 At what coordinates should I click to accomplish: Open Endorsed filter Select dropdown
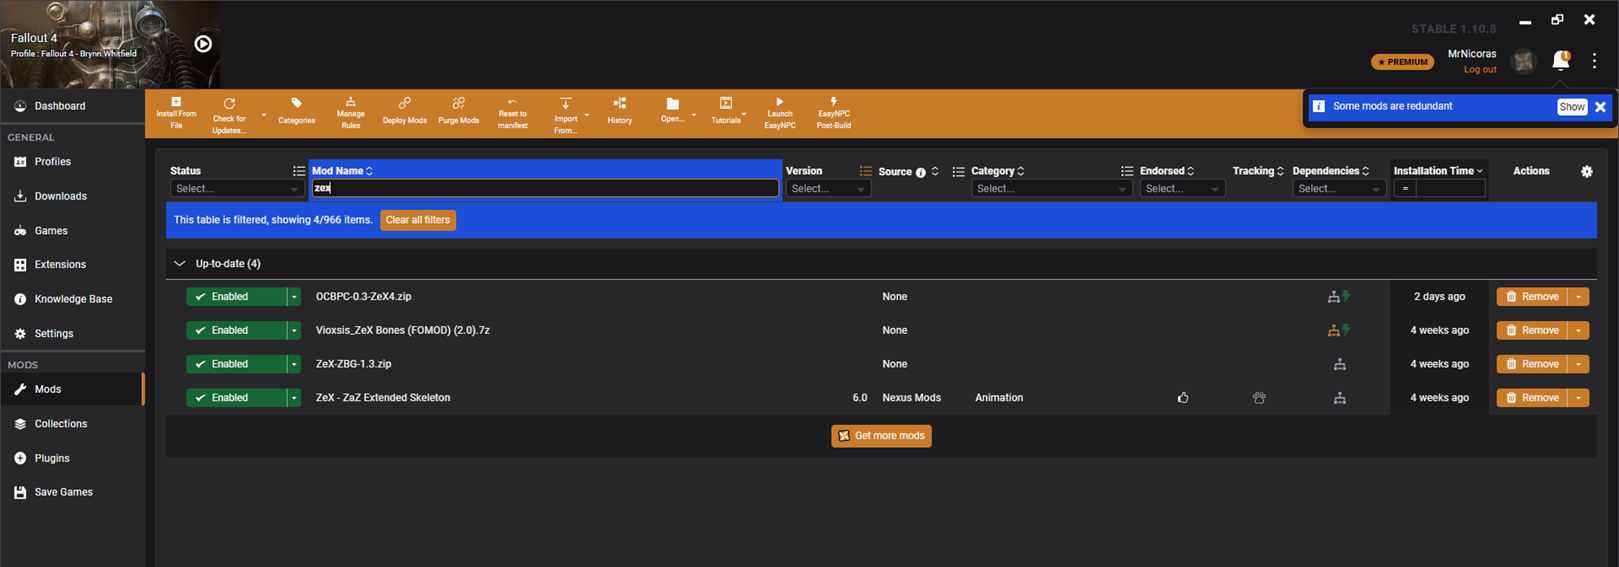tap(1182, 189)
